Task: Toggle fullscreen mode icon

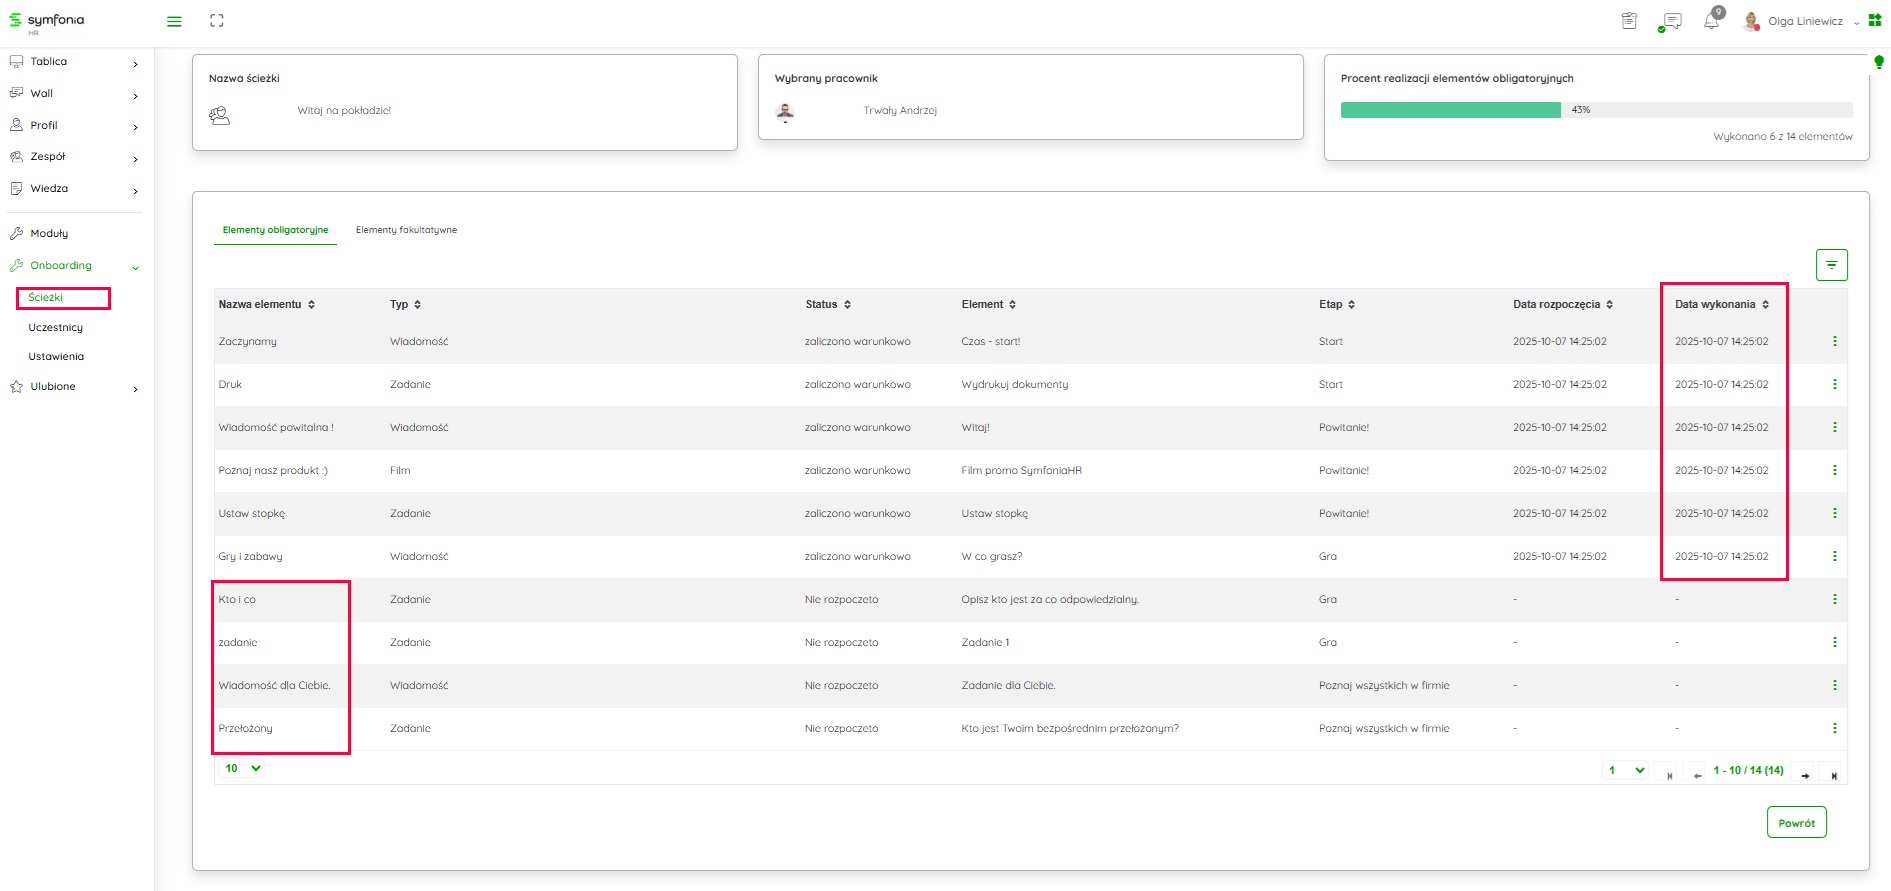Action: (217, 21)
